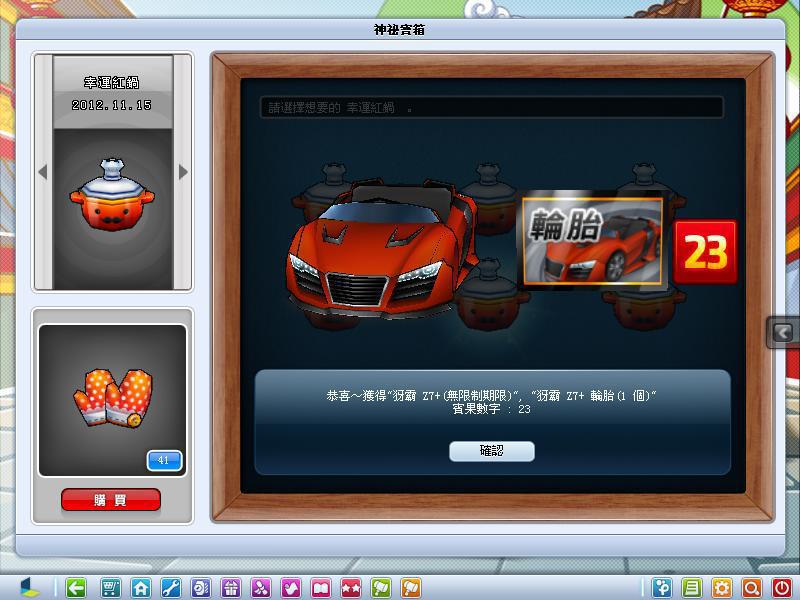Click the red 購買 purchase button
The height and width of the screenshot is (600, 800).
111,499
